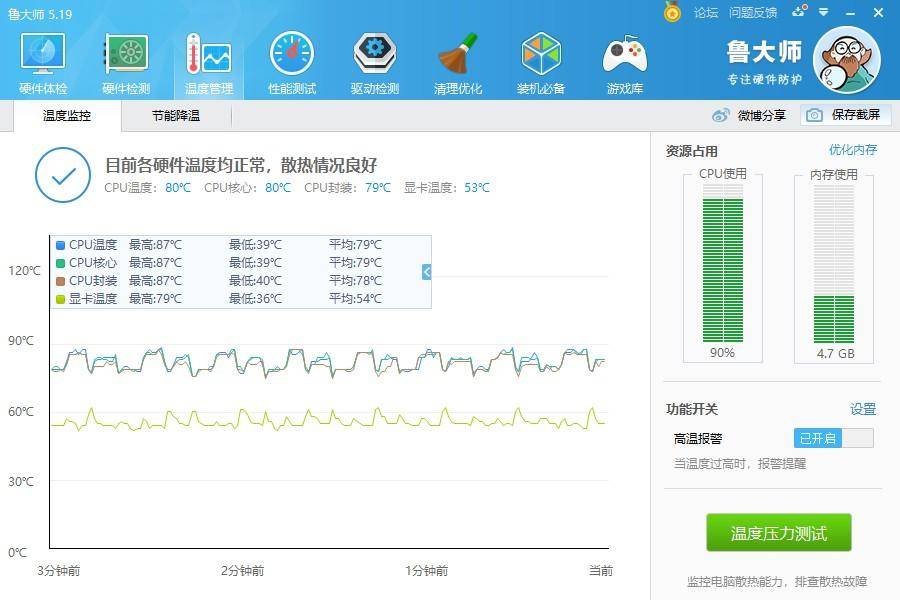This screenshot has width=900, height=600.
Task: Open 问题反馈 feedback options
Action: point(752,13)
